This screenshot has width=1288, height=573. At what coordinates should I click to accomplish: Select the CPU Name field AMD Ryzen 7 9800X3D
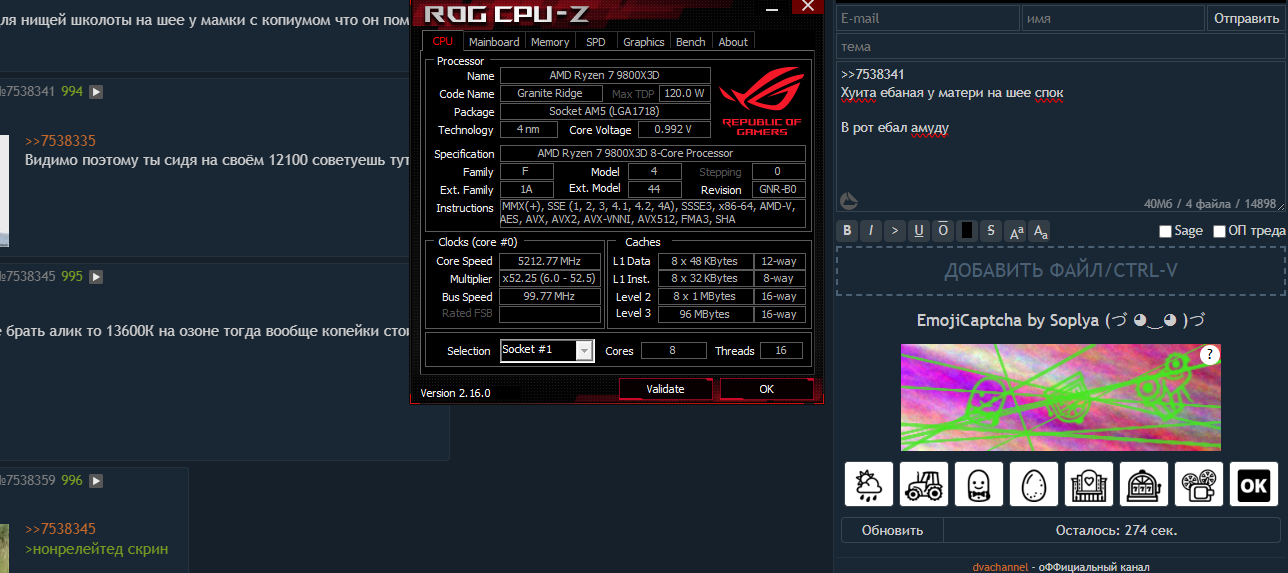[605, 75]
